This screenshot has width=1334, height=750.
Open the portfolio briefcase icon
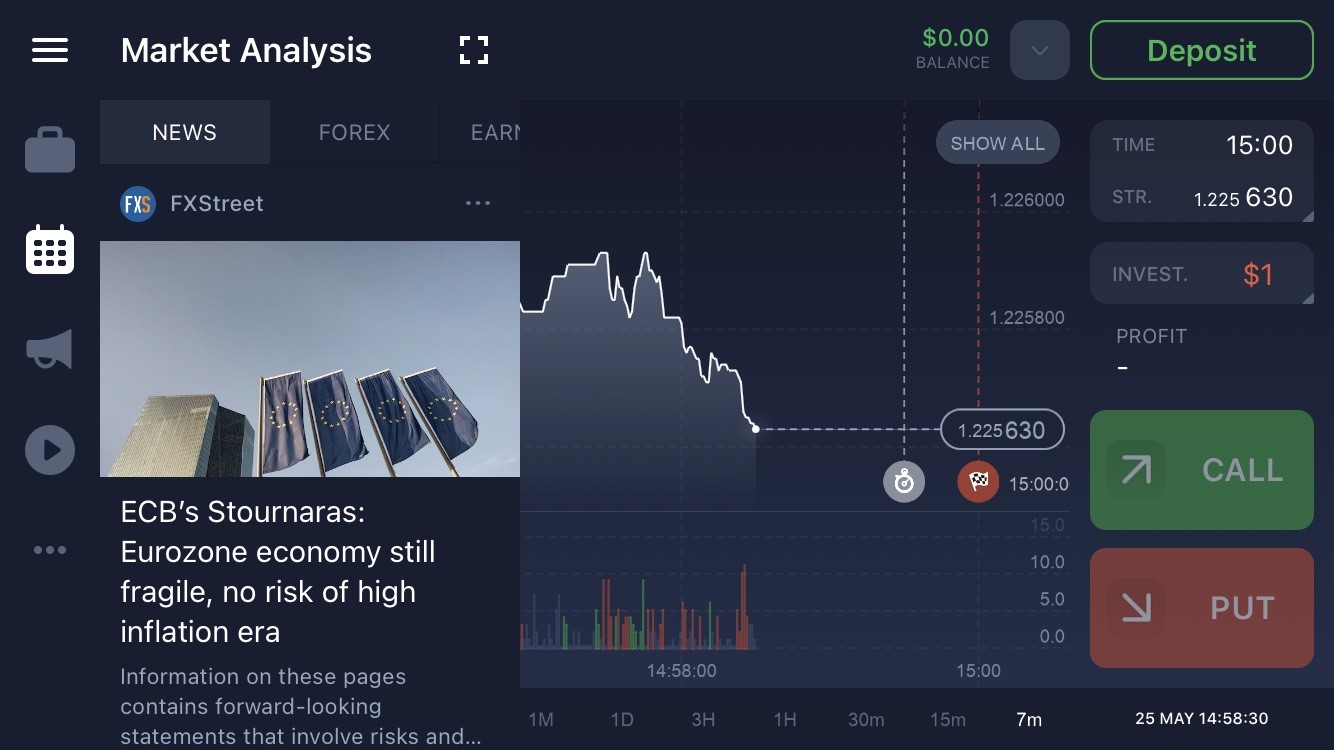click(50, 150)
